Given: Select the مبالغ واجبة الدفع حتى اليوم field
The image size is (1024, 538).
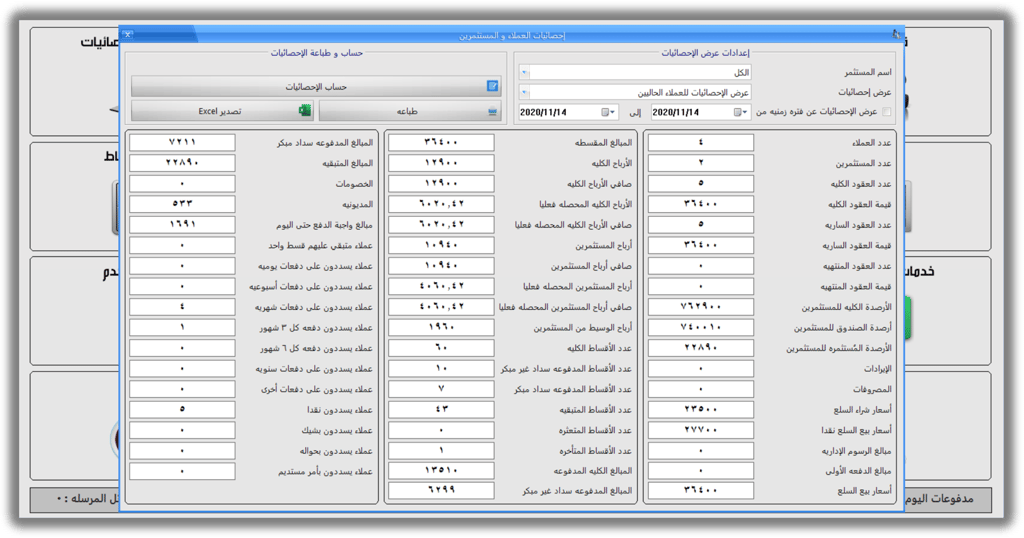Looking at the screenshot, I should point(182,224).
